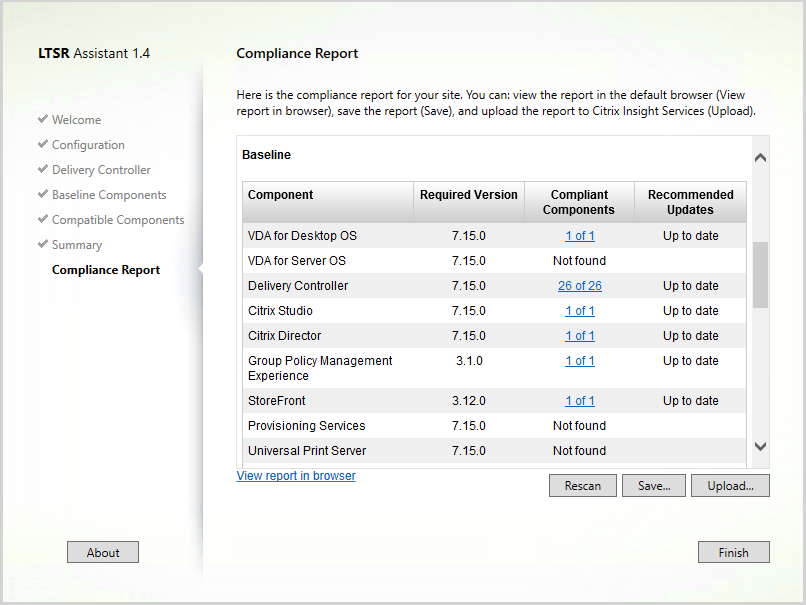Click the report scroll up arrow
Screen dimensions: 806x605
click(760, 158)
